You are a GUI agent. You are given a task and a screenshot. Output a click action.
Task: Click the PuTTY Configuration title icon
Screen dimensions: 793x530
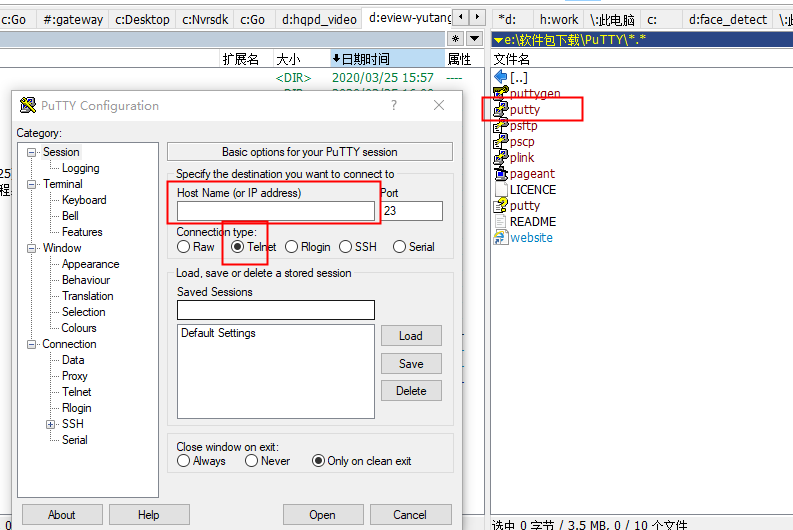pyautogui.click(x=28, y=105)
